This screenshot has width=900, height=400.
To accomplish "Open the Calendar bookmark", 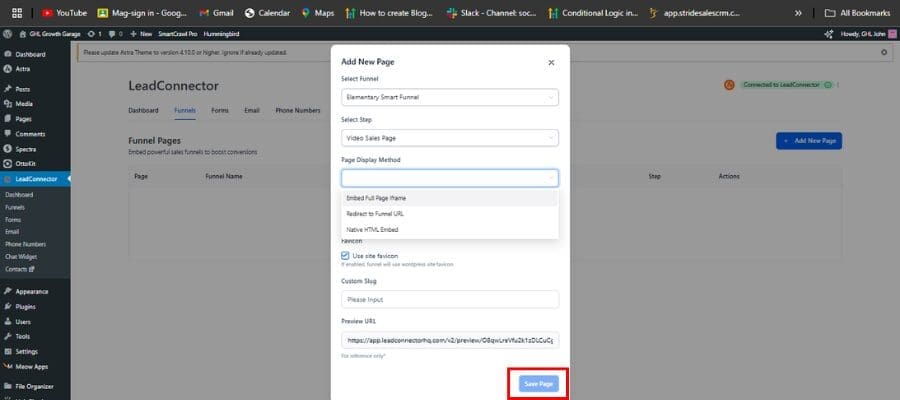I will pyautogui.click(x=267, y=13).
